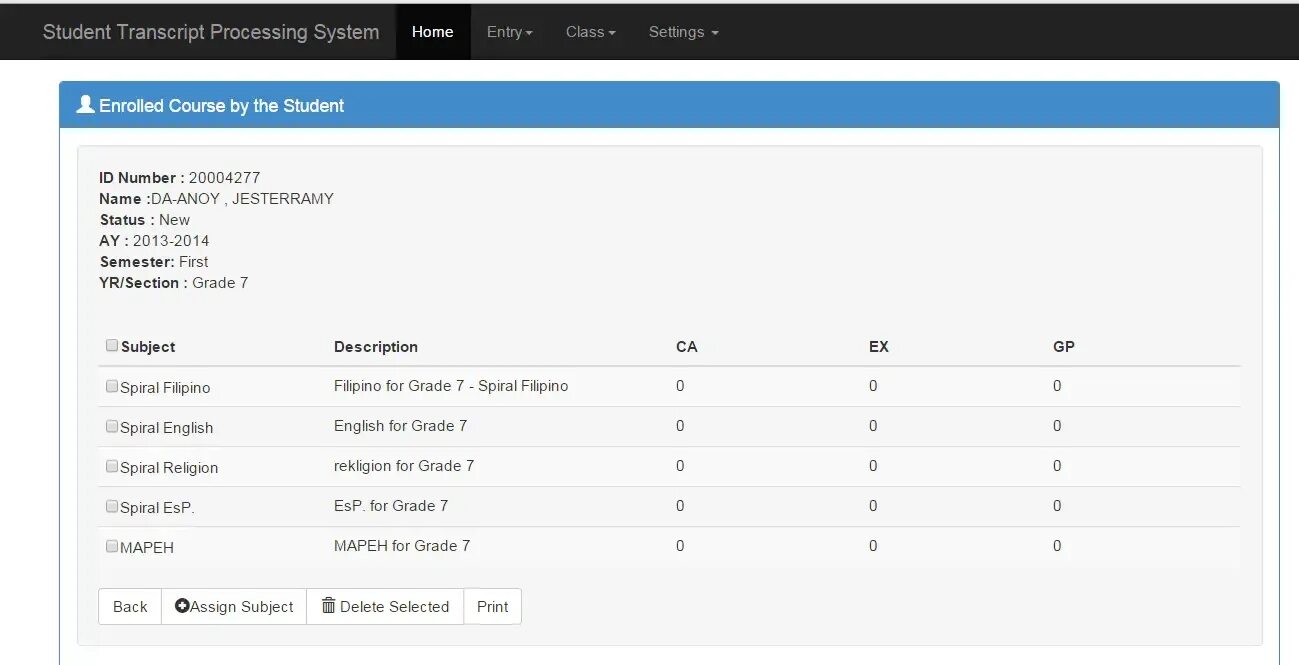
Task: Click the user icon beside Enrolled Course heading
Action: coord(86,104)
